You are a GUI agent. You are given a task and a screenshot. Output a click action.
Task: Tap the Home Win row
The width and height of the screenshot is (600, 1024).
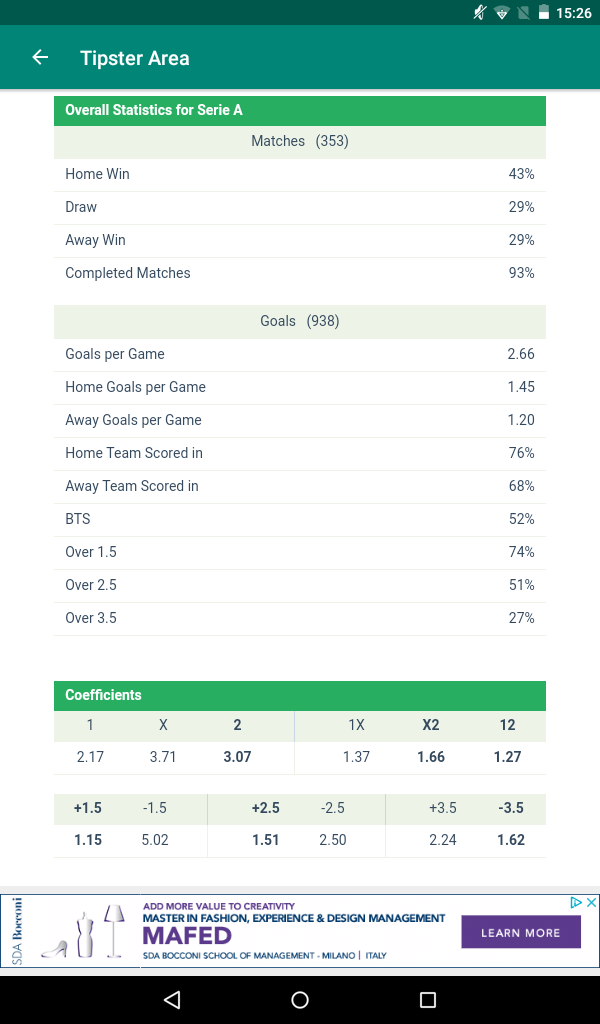coord(300,174)
